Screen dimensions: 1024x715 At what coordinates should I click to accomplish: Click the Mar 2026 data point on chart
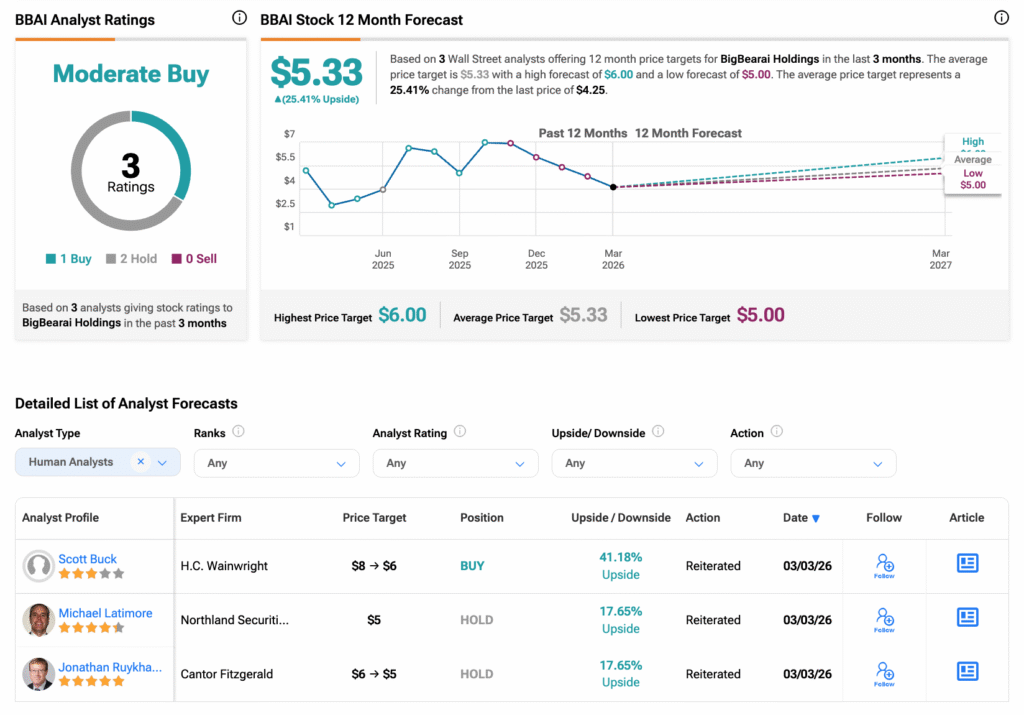tap(613, 187)
